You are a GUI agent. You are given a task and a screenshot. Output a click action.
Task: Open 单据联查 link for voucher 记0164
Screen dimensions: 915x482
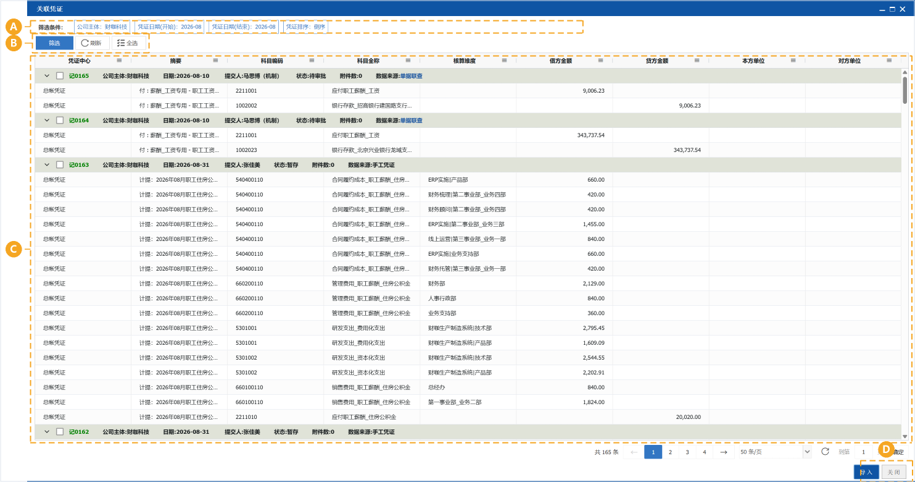tap(411, 120)
